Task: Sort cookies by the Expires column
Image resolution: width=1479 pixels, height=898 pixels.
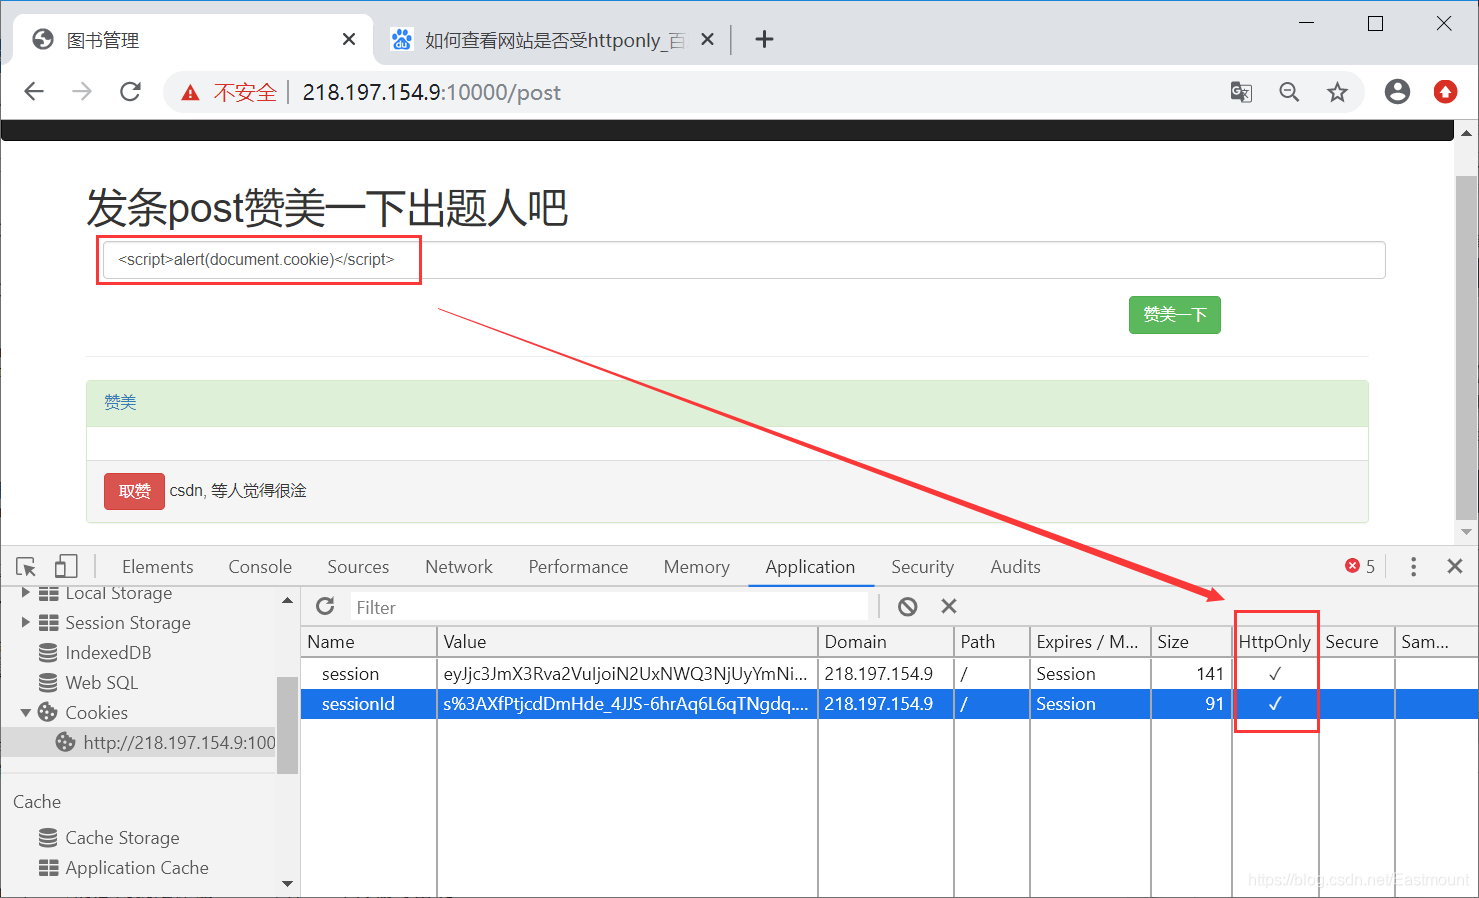Action: pos(1090,642)
